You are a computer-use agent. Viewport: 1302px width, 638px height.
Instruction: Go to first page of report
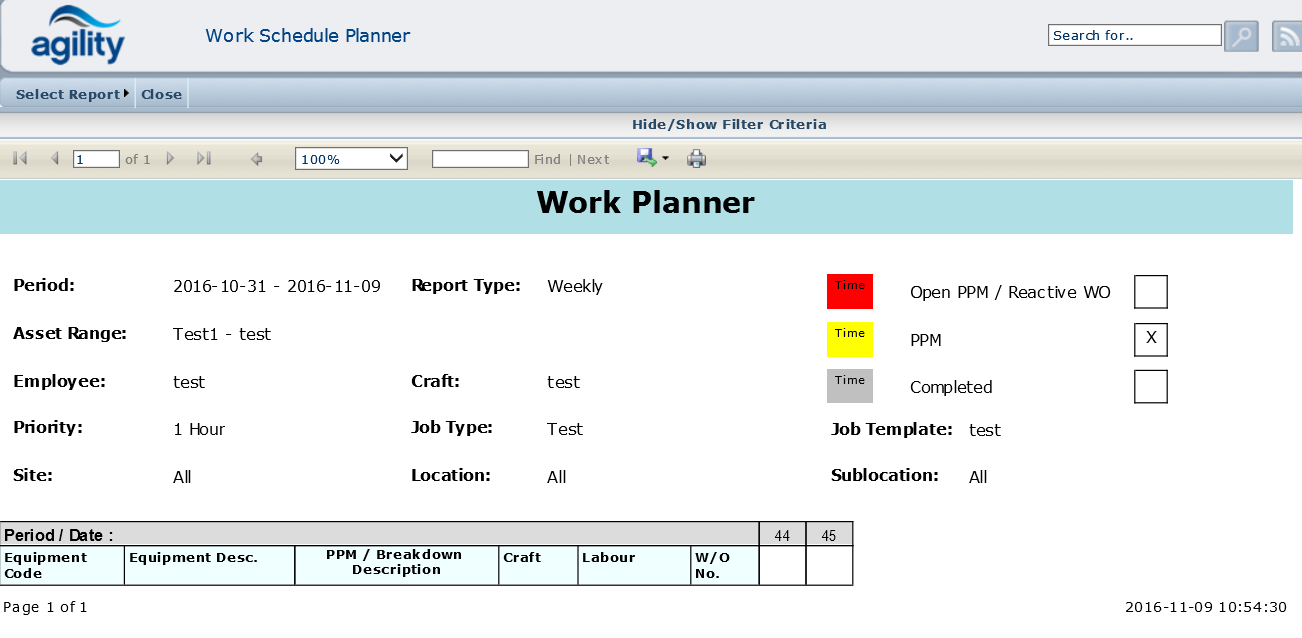20,158
